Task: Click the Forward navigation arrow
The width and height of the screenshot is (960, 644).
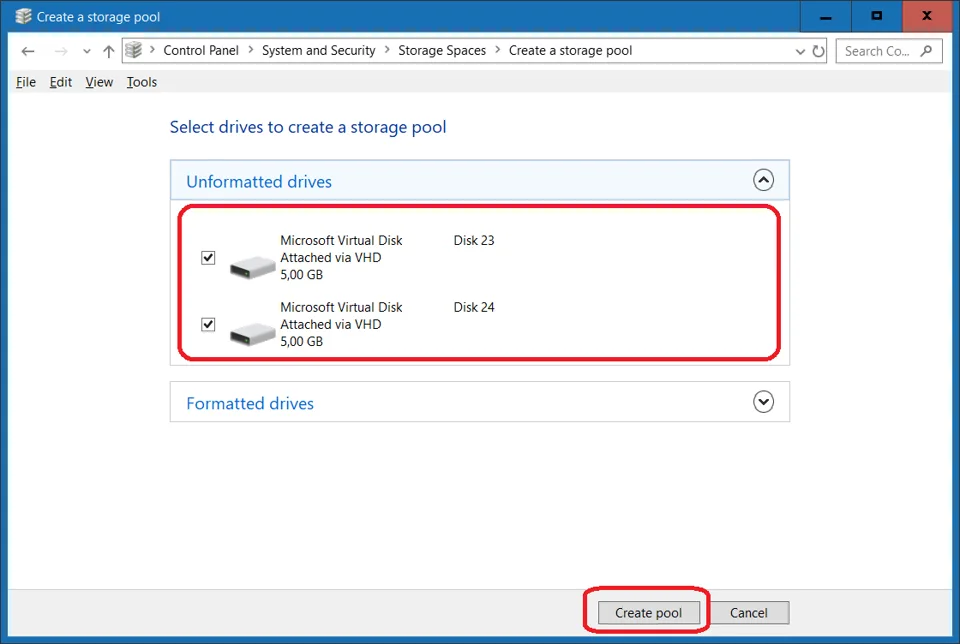Action: click(61, 51)
